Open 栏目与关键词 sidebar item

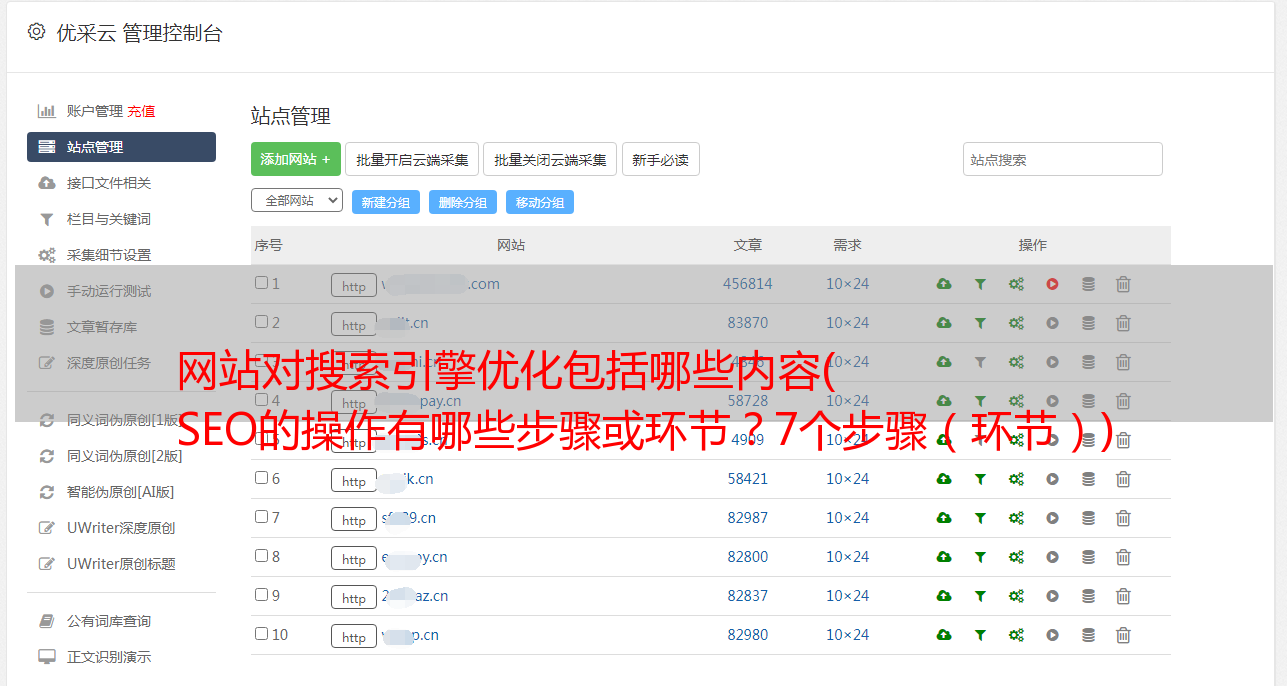(x=109, y=219)
